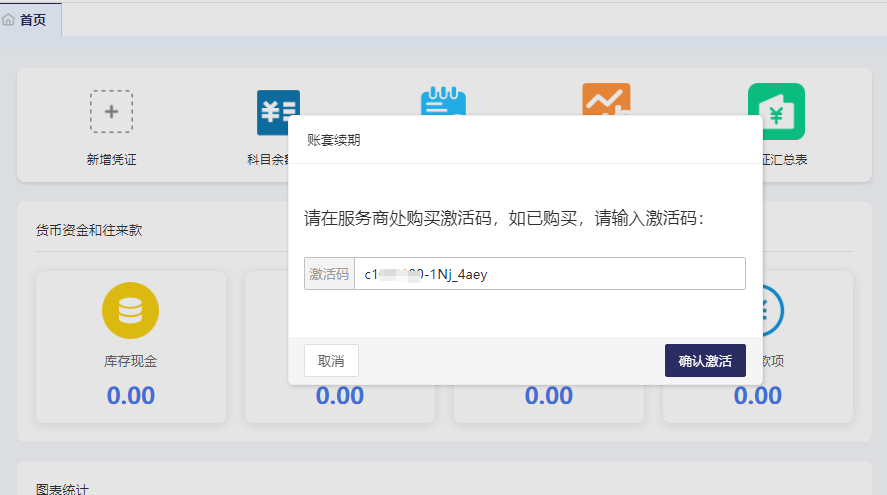Click the 图表统计 section heading

[x=62, y=489]
